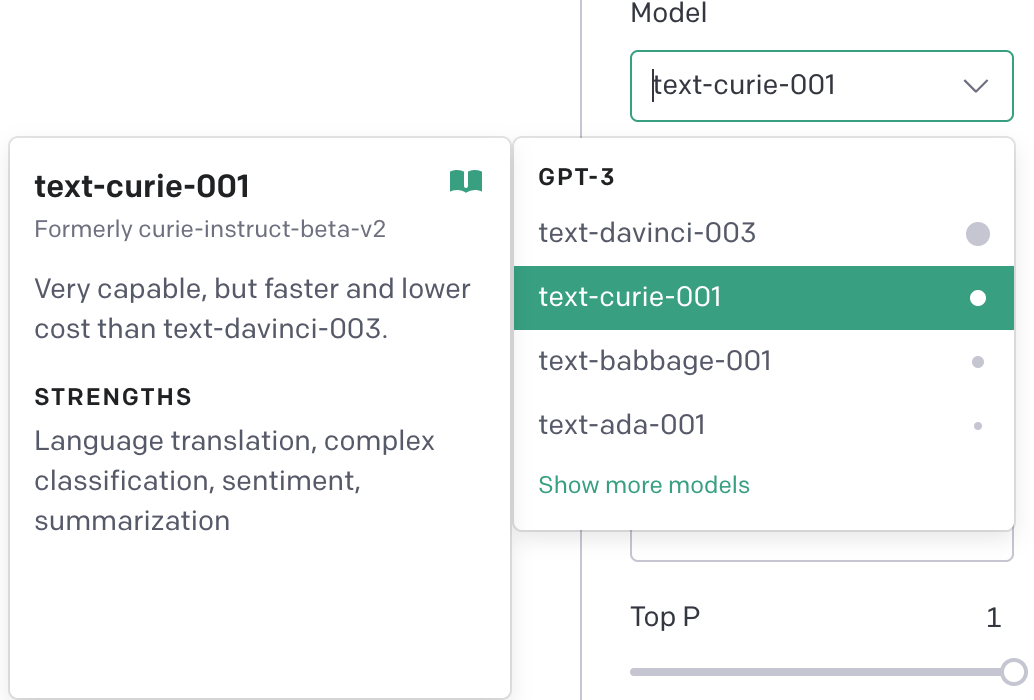The width and height of the screenshot is (1034, 700).
Task: Click the STRENGTHS heading in the info card
Action: tap(113, 397)
